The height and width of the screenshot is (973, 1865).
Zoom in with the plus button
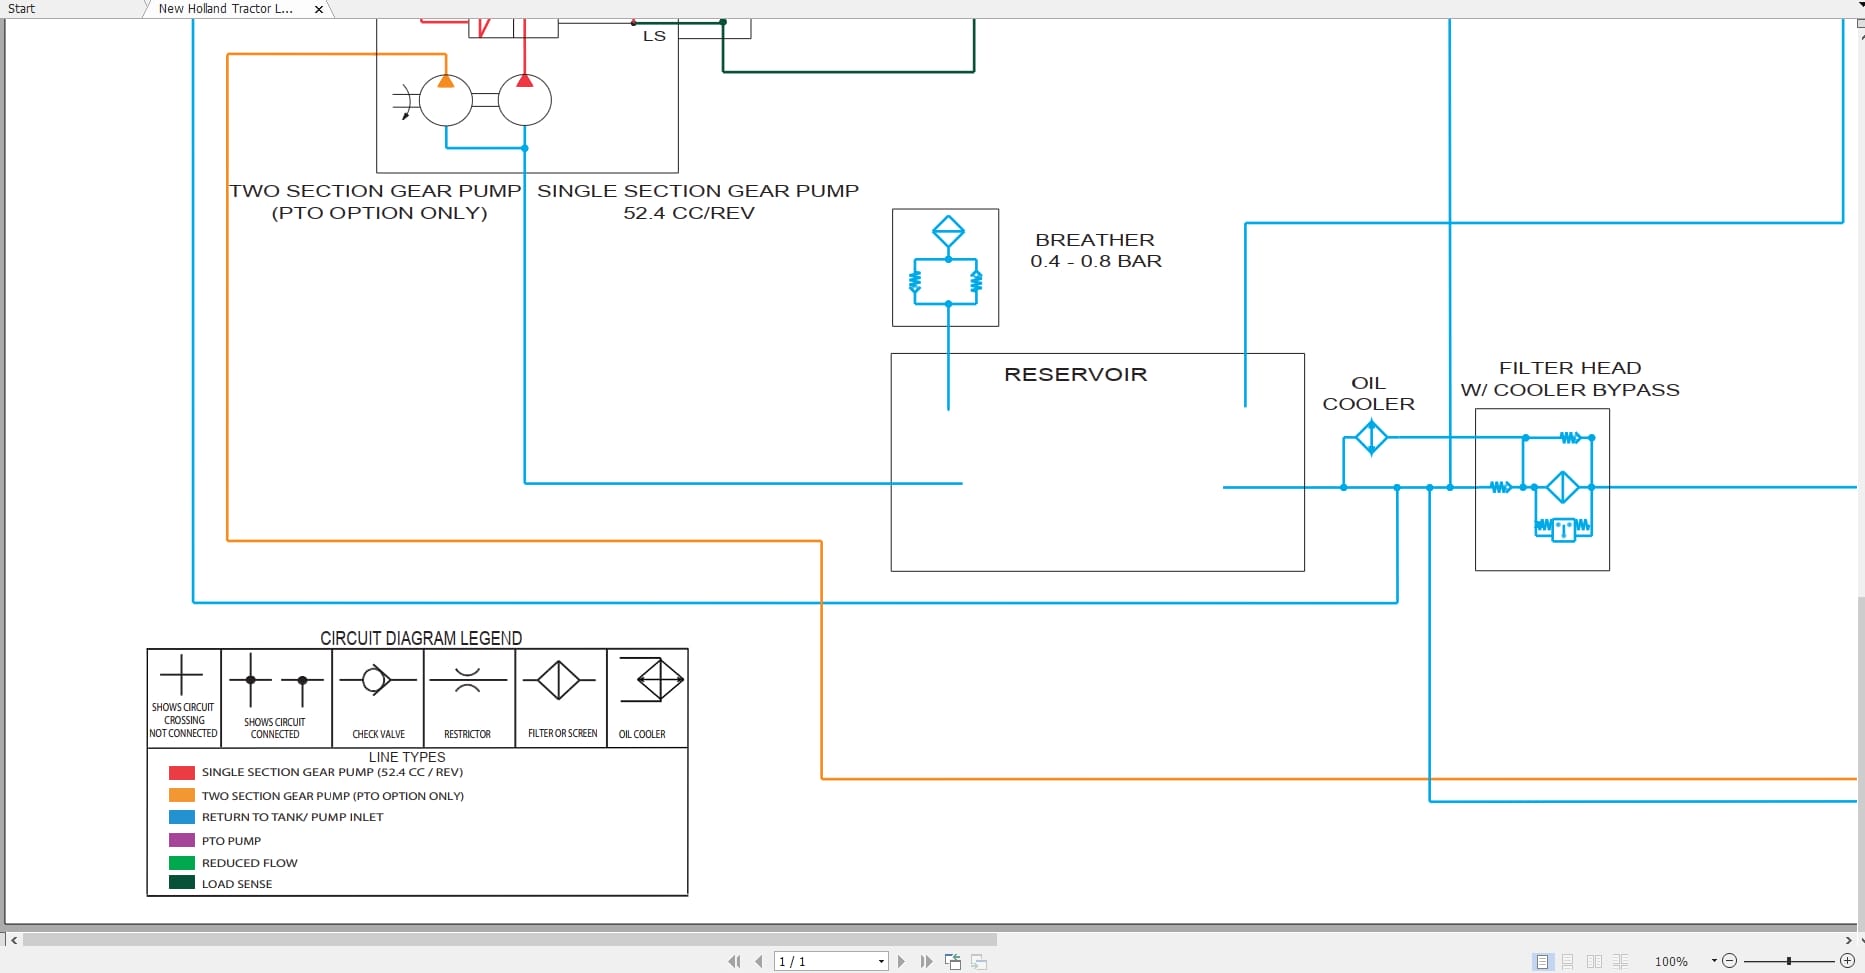[1847, 960]
